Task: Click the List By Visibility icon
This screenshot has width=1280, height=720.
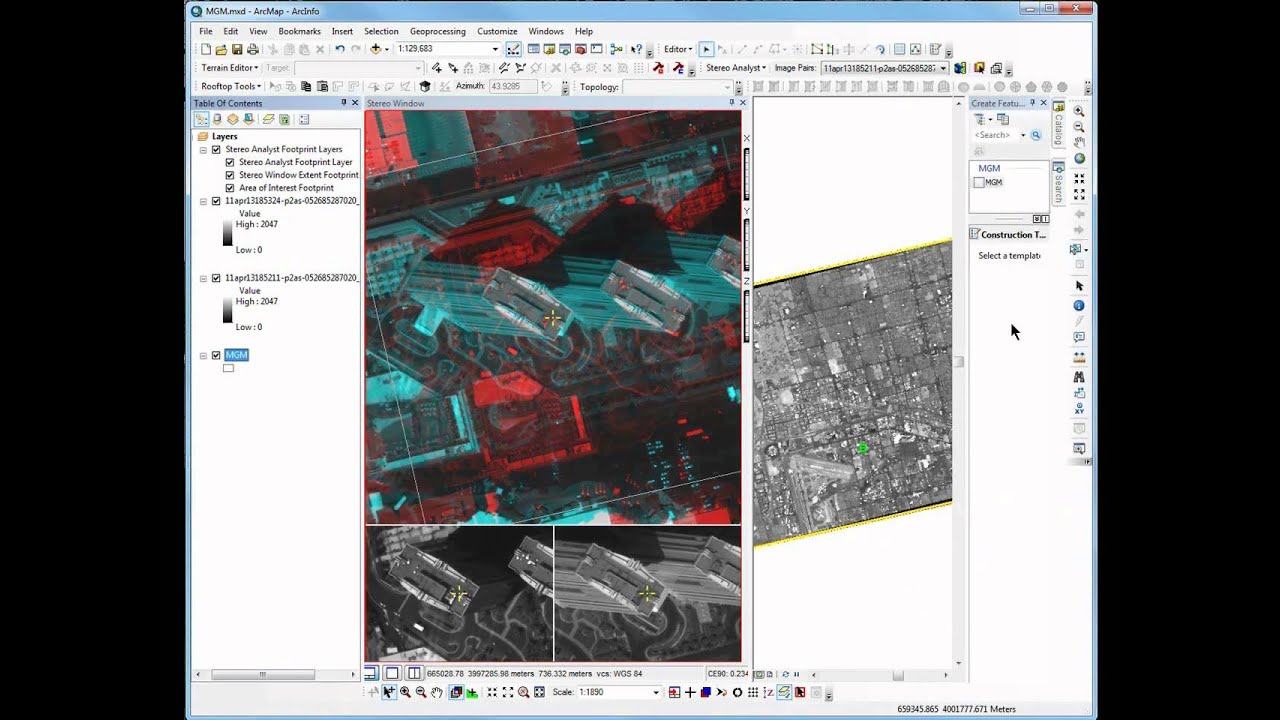Action: tap(232, 119)
